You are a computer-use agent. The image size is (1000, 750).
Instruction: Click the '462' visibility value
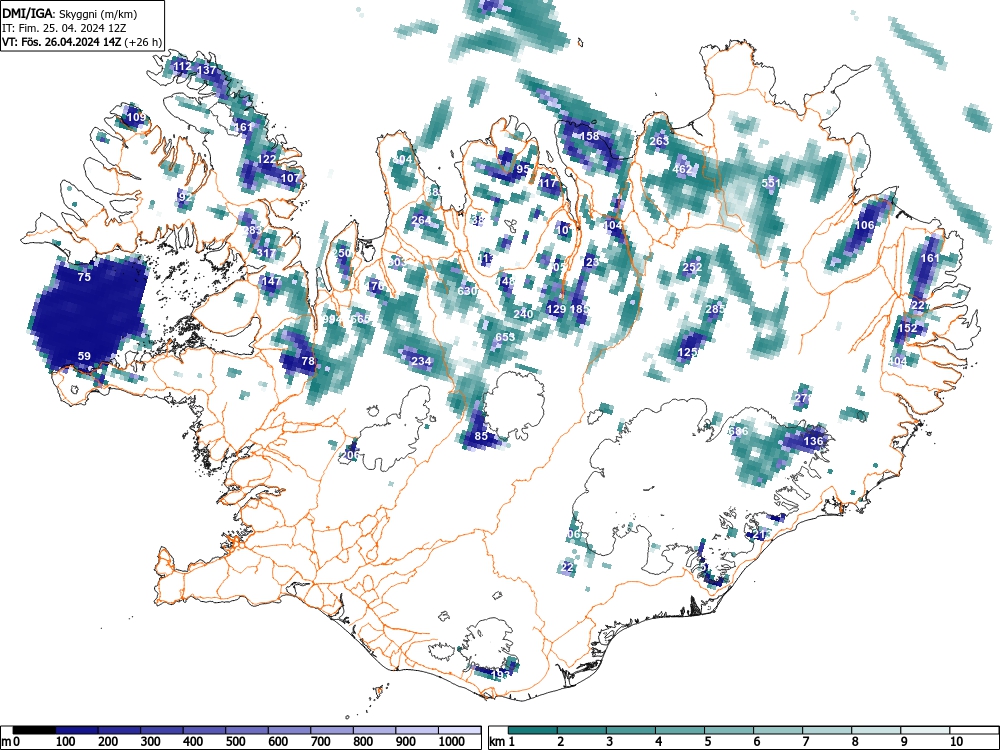click(x=683, y=169)
